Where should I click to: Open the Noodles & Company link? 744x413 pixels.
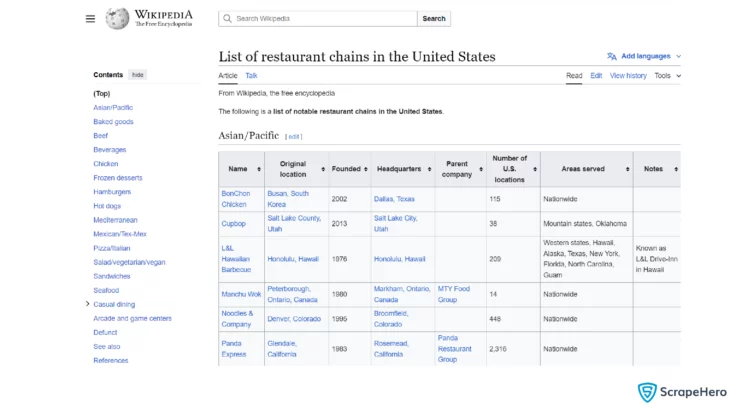pyautogui.click(x=237, y=319)
